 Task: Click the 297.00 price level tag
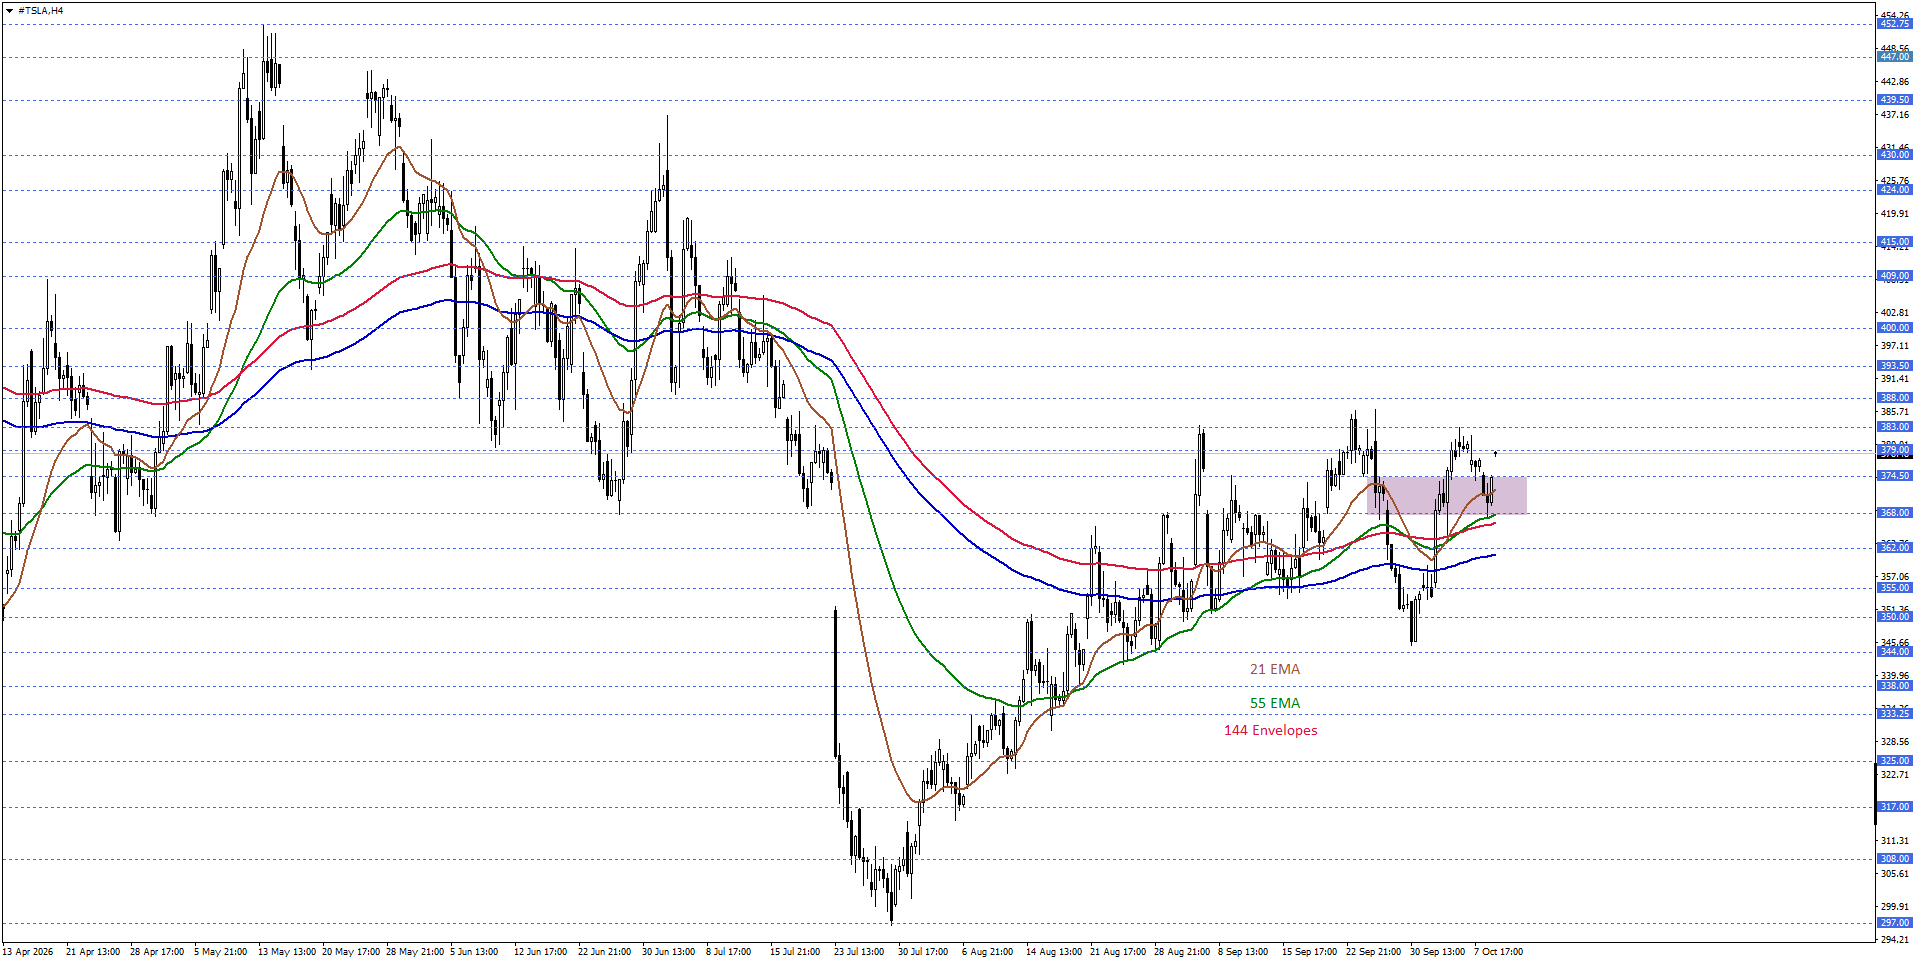(1894, 923)
